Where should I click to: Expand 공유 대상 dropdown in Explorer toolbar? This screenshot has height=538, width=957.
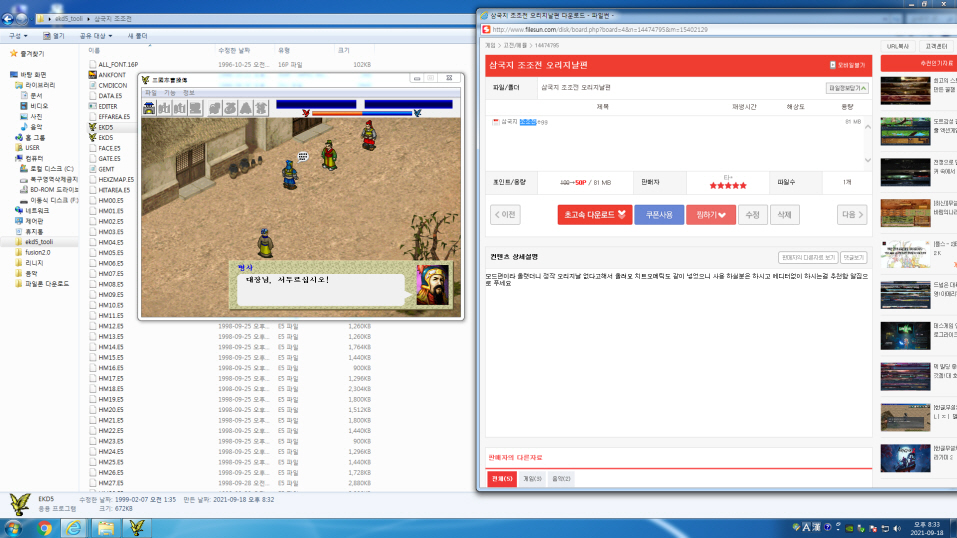tap(95, 36)
